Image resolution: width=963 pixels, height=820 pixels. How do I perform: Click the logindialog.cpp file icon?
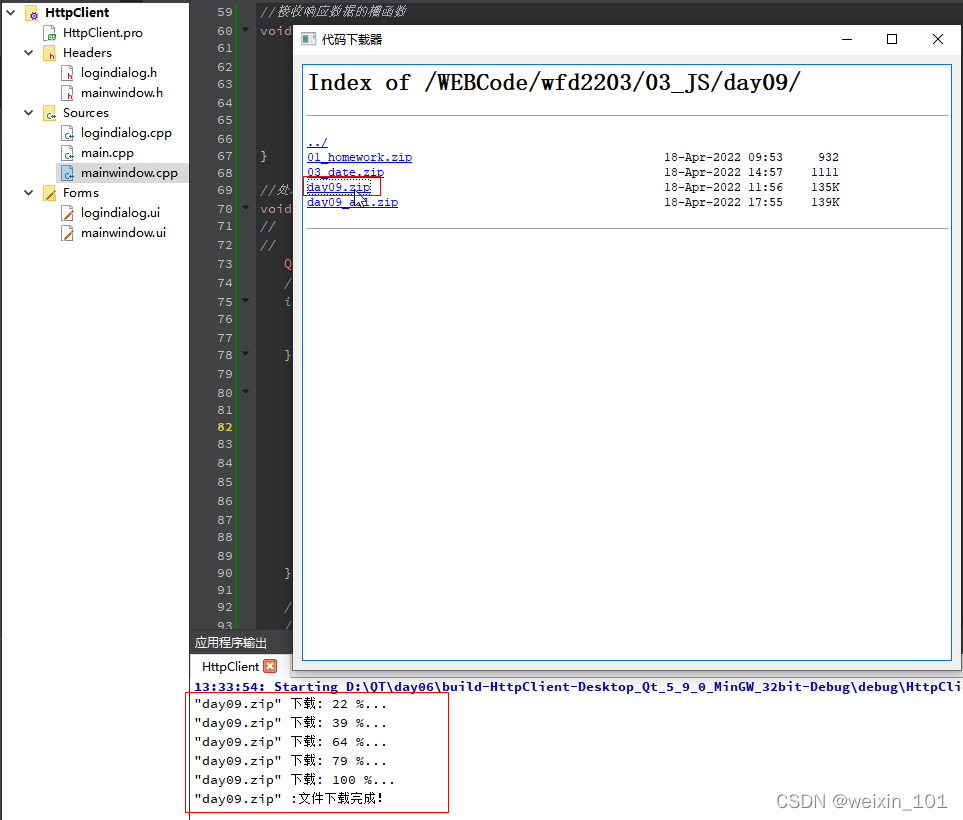tap(68, 133)
